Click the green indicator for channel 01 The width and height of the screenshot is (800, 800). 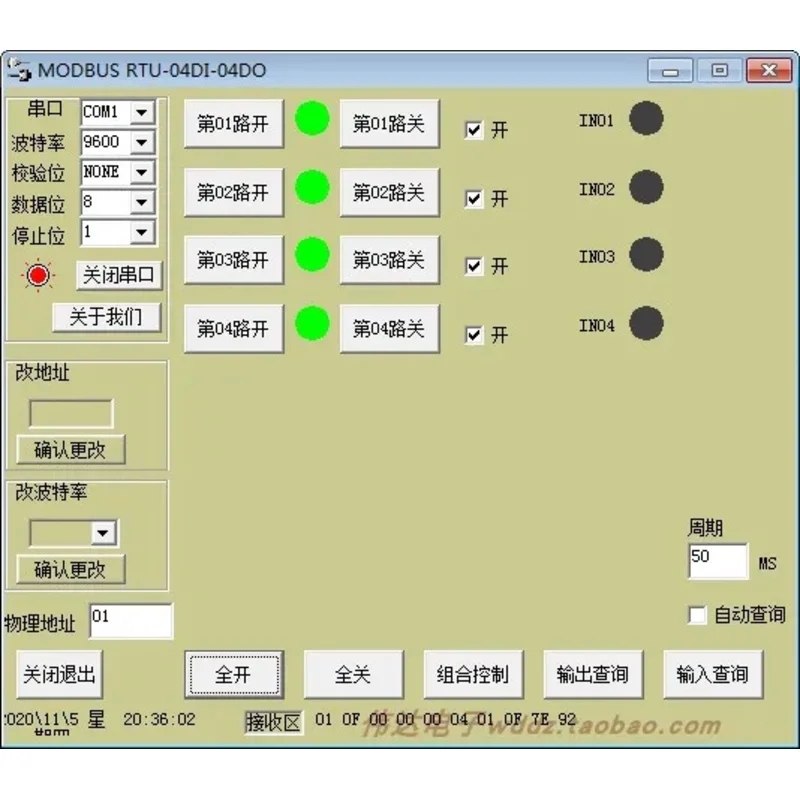tap(312, 118)
